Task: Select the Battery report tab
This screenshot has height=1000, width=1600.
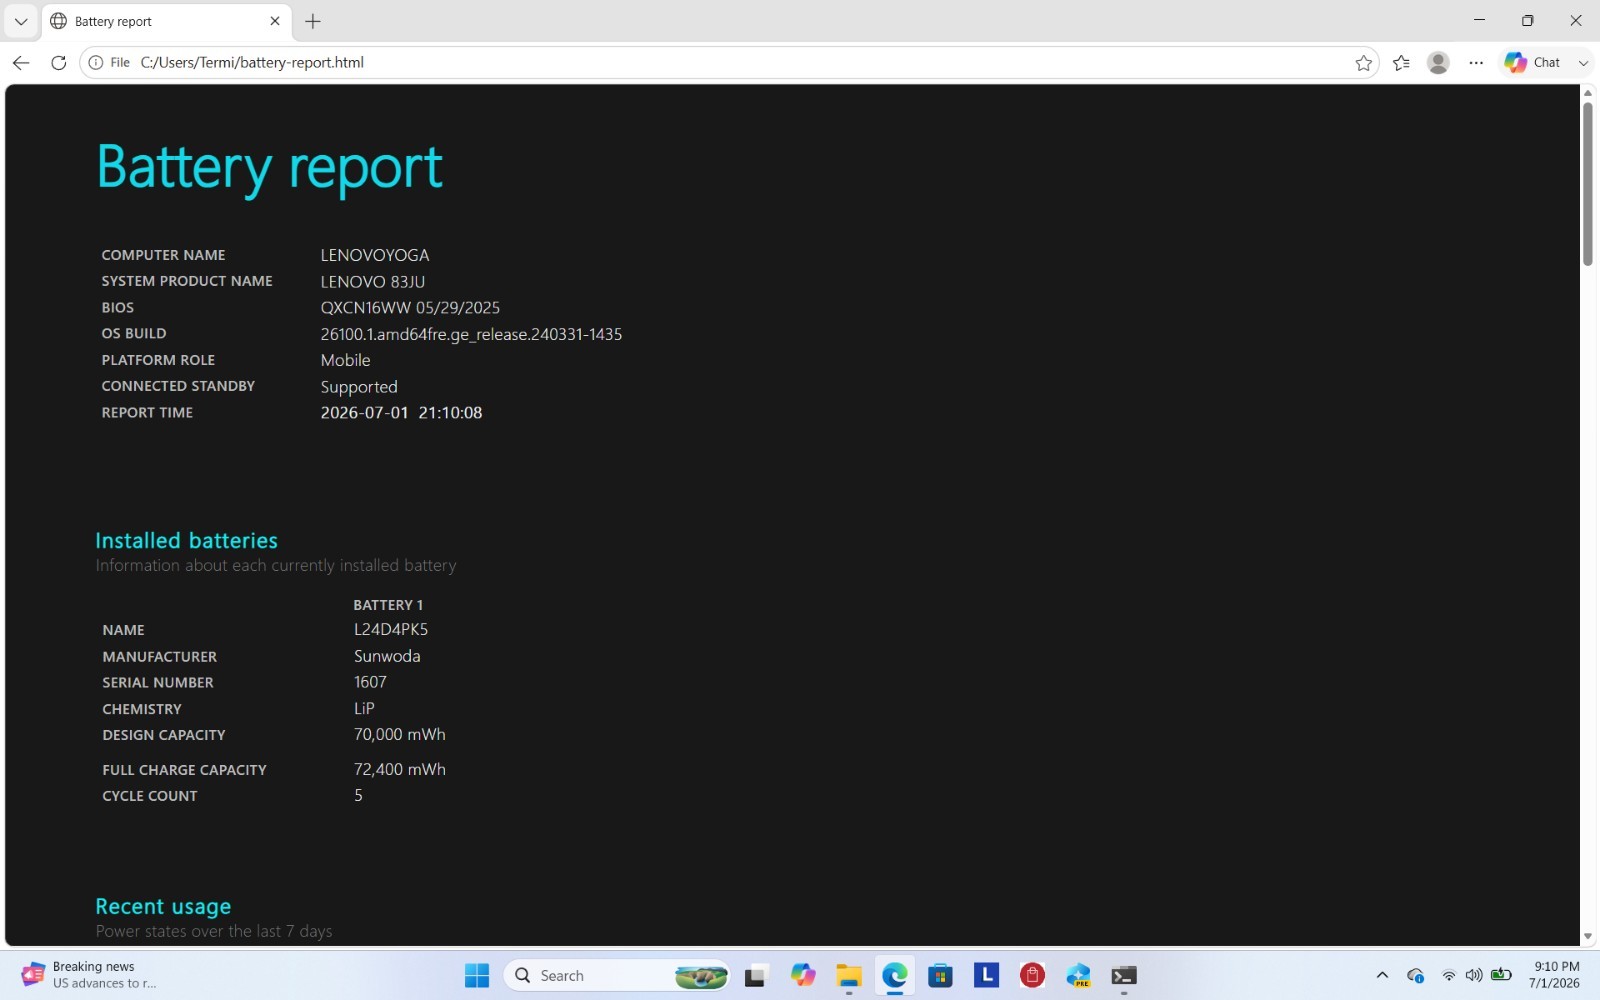Action: pyautogui.click(x=165, y=21)
